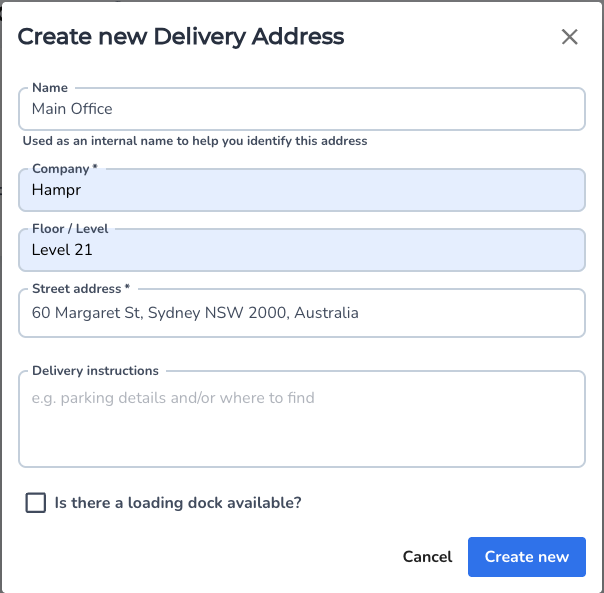The height and width of the screenshot is (593, 604).
Task: Click the 'Name' field label
Action: (50, 88)
